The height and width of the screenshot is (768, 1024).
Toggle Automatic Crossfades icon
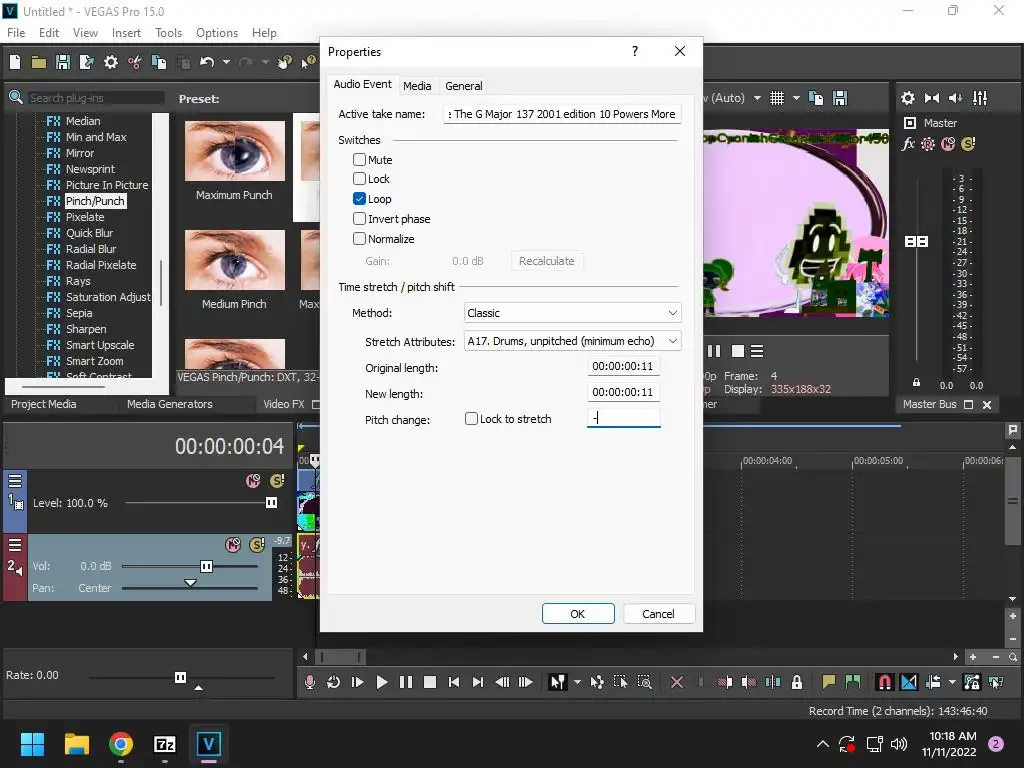click(908, 682)
